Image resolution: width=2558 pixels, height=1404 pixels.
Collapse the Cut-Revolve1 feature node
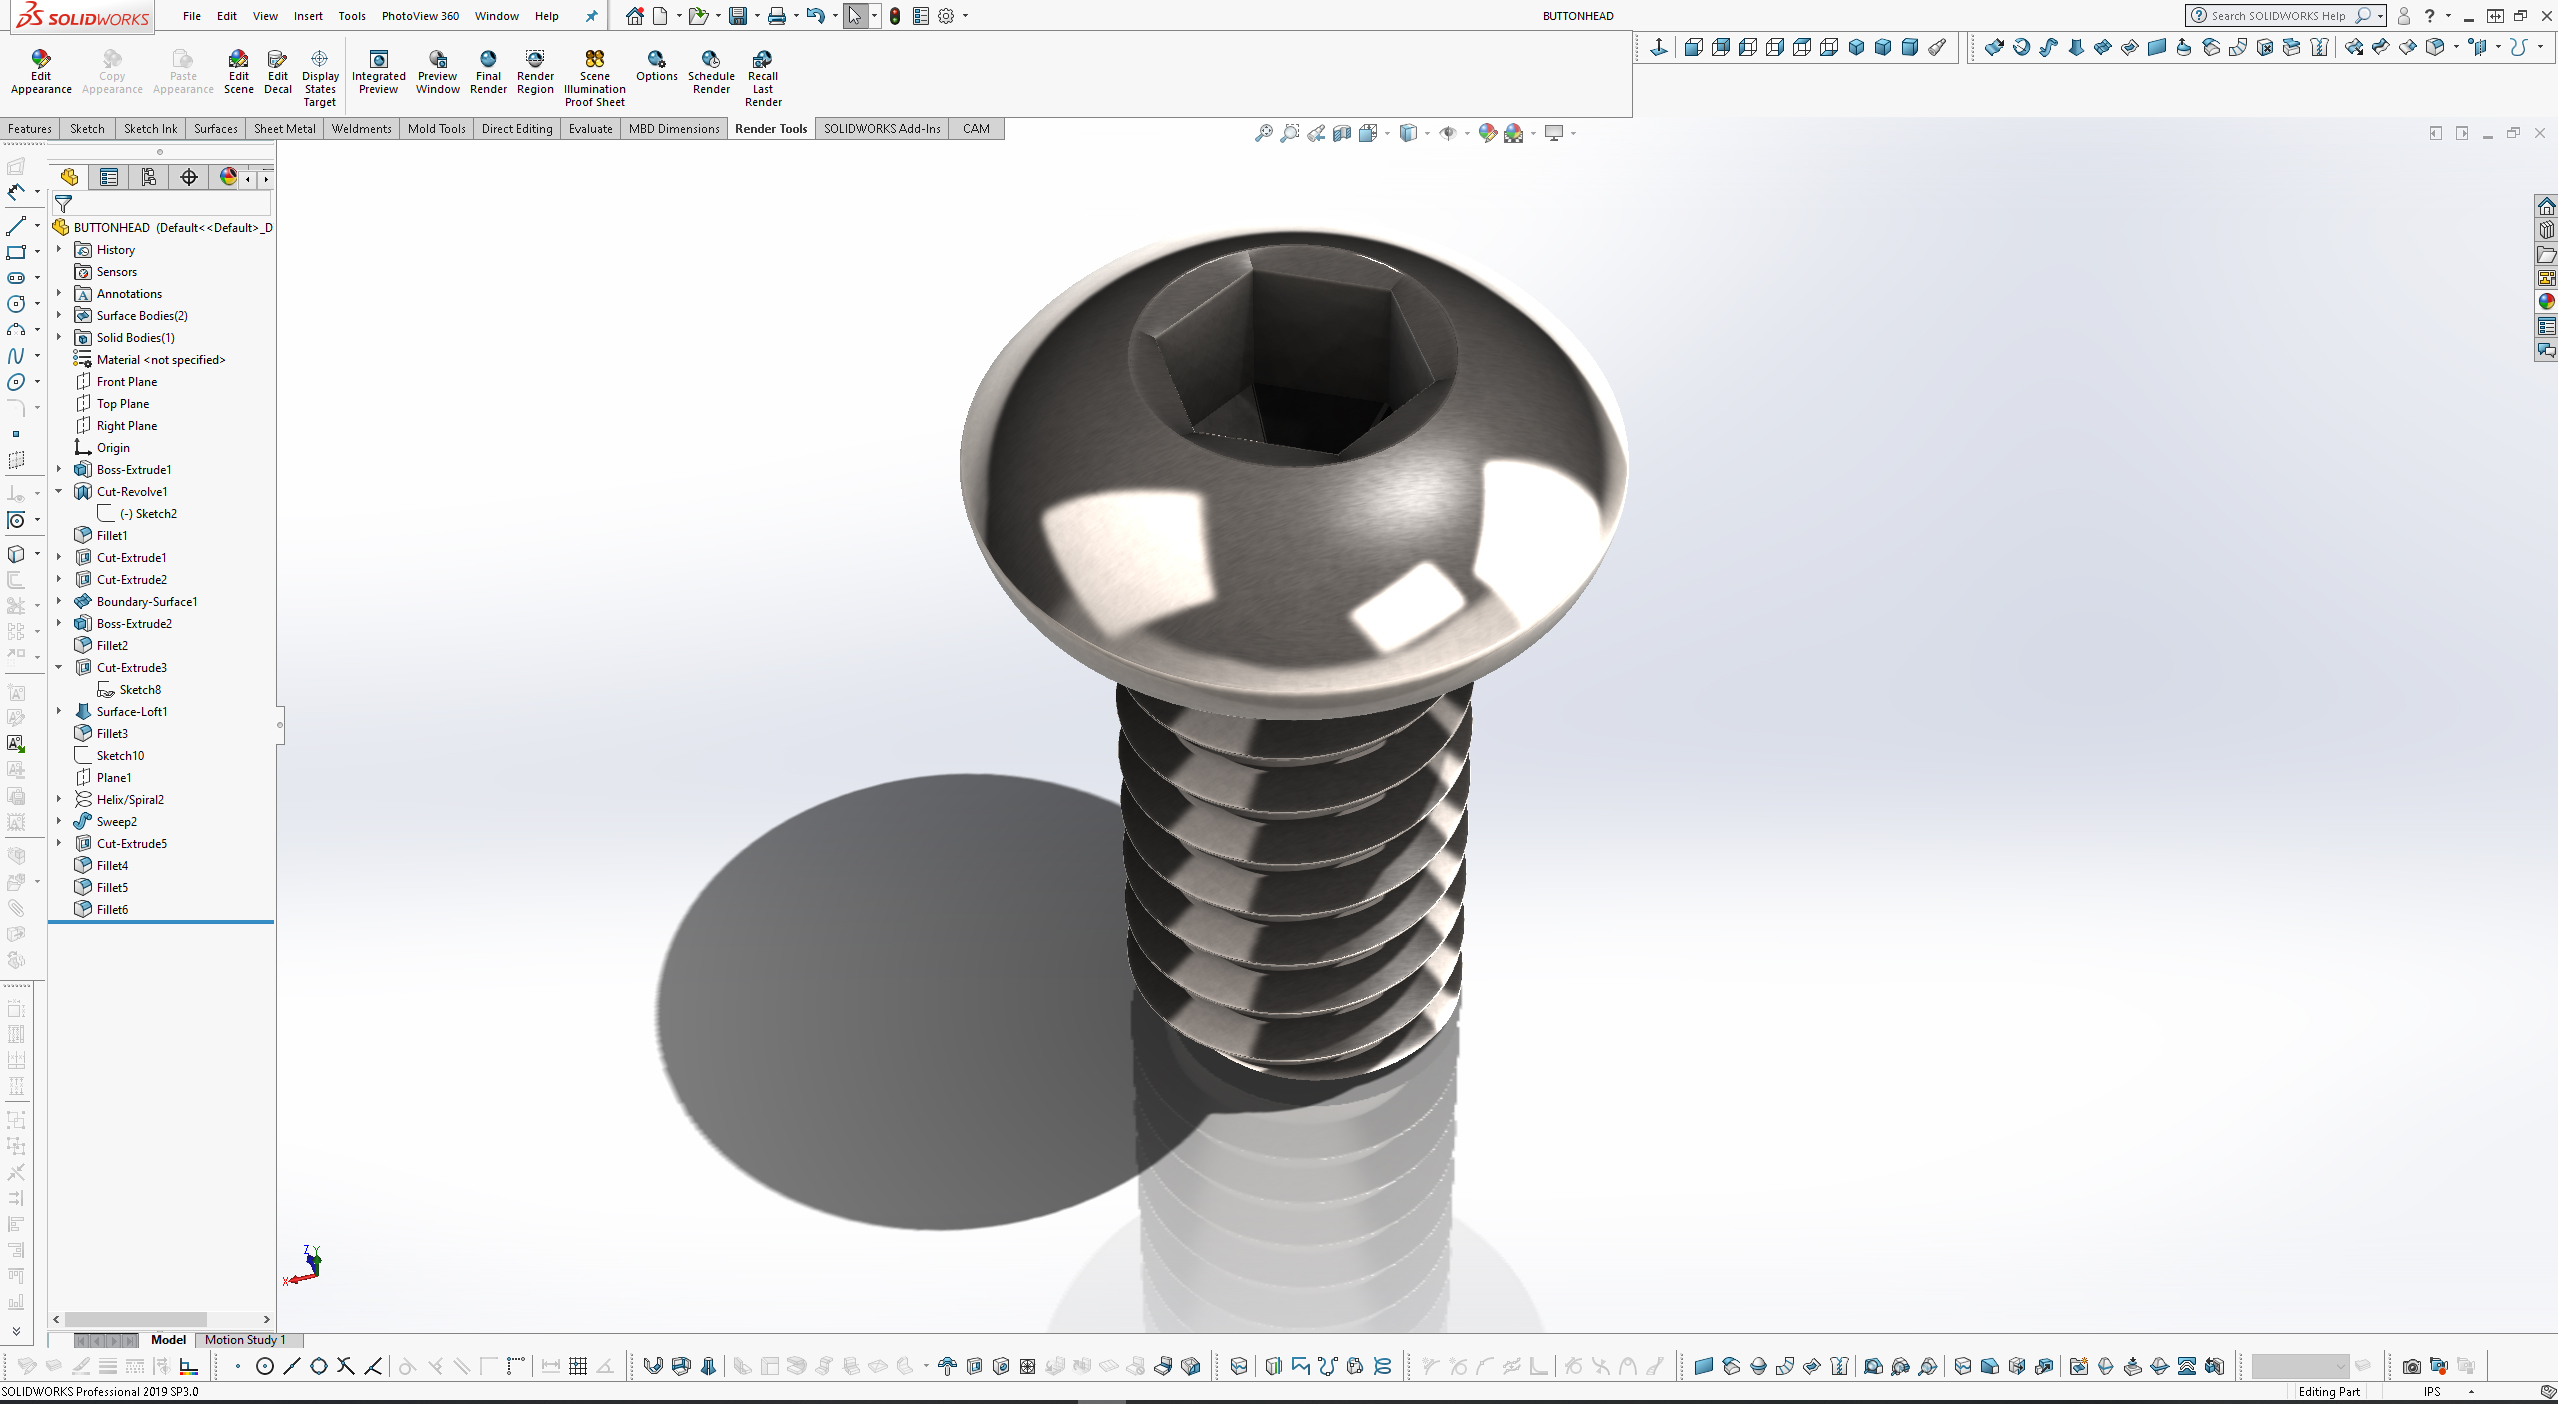pyautogui.click(x=59, y=491)
